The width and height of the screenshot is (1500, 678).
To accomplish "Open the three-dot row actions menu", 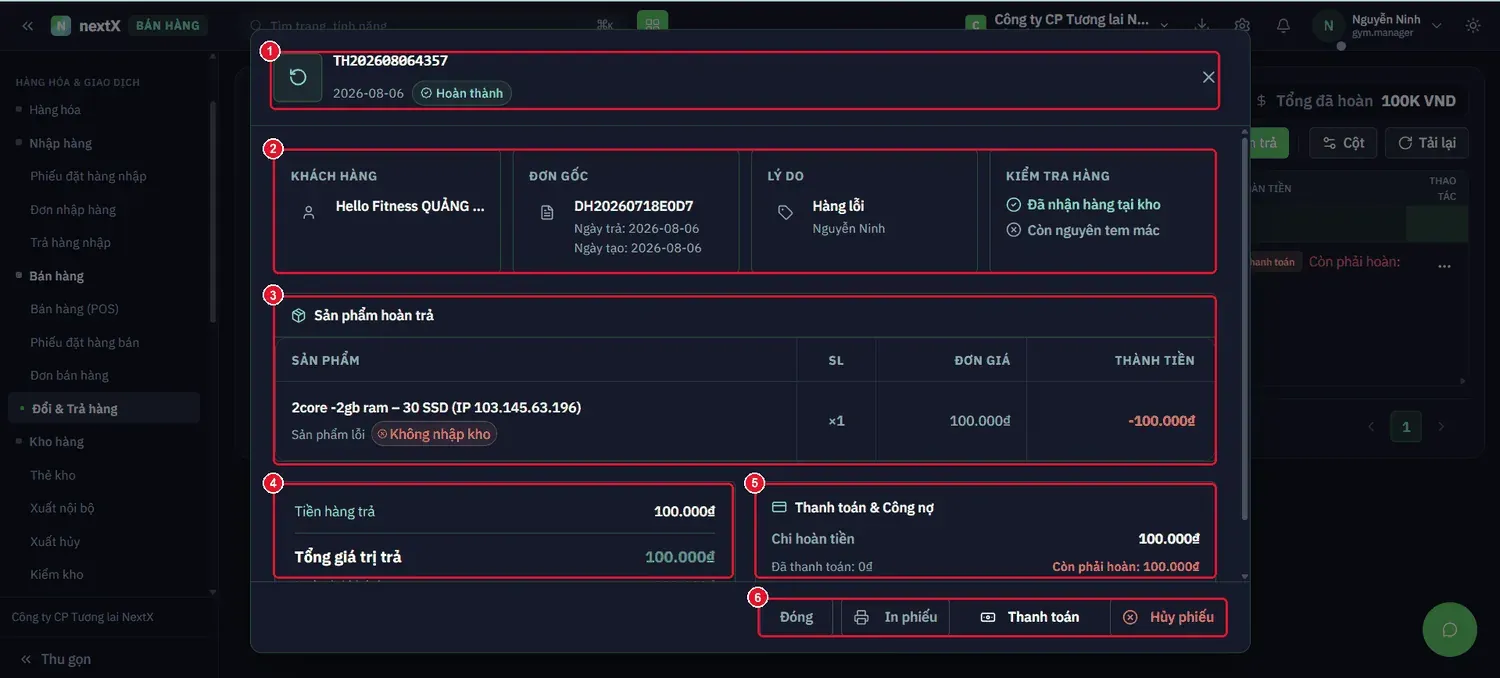I will pos(1444,266).
